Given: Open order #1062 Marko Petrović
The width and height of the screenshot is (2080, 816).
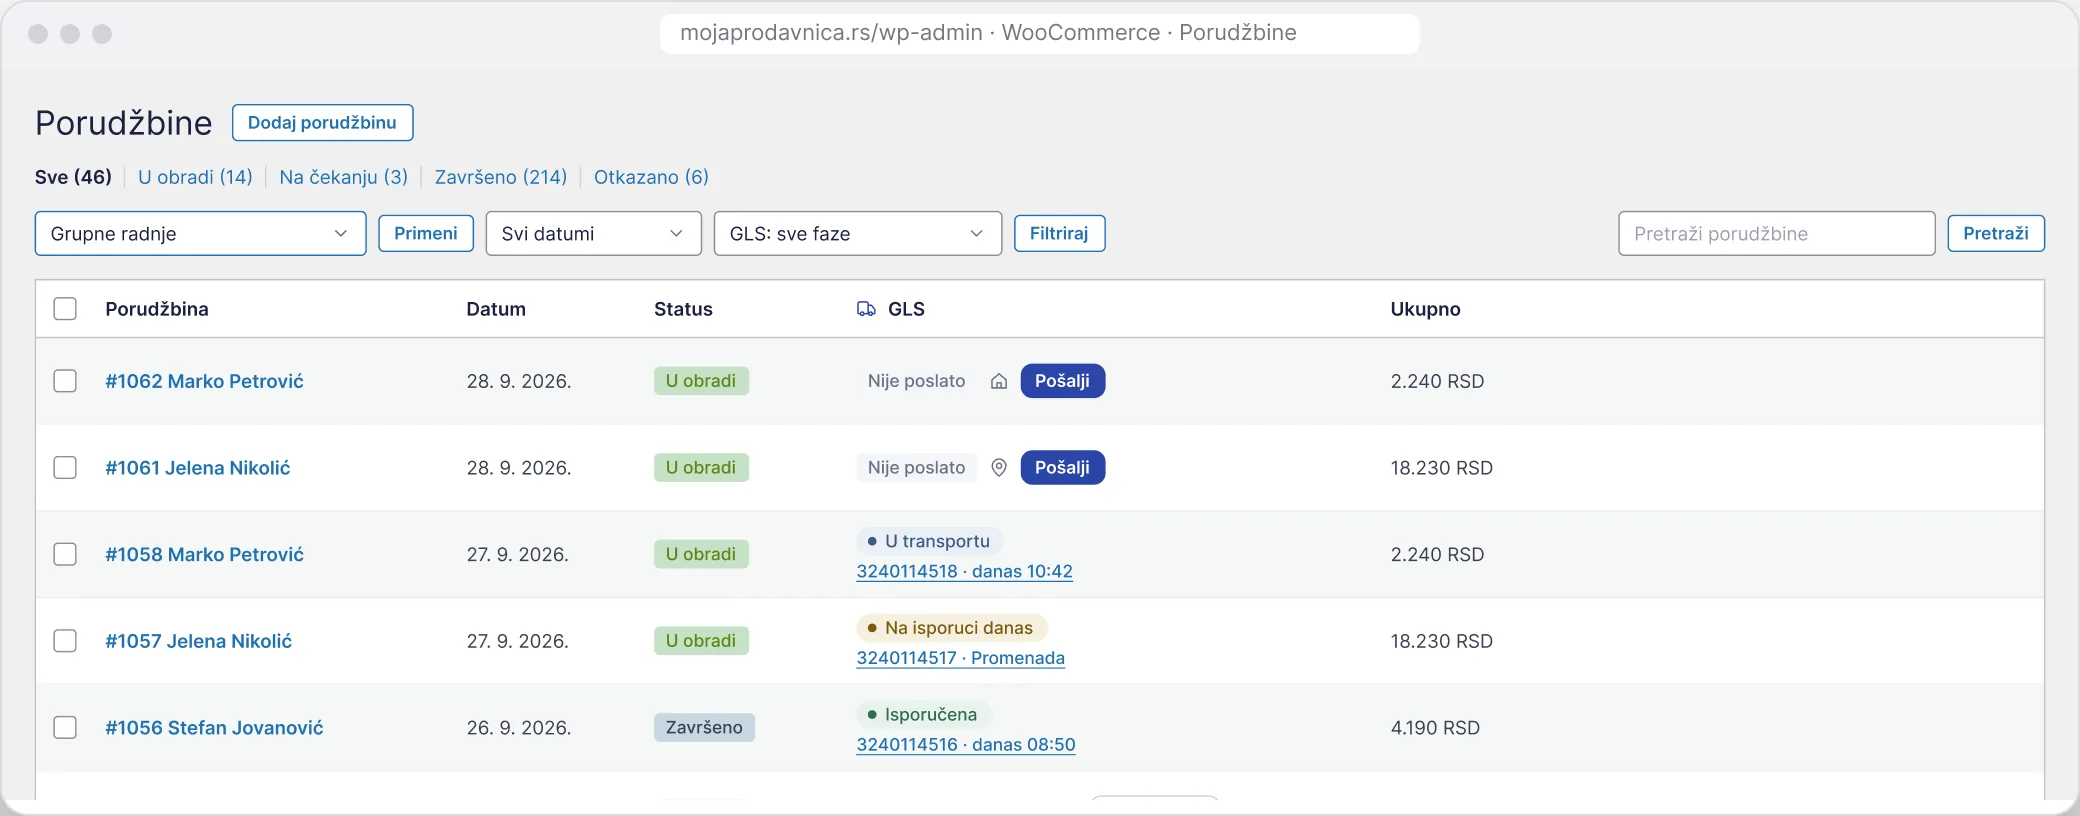Looking at the screenshot, I should click(204, 381).
